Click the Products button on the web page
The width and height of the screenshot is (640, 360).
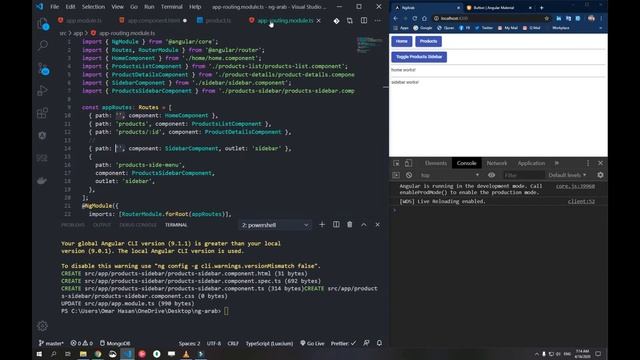[428, 41]
